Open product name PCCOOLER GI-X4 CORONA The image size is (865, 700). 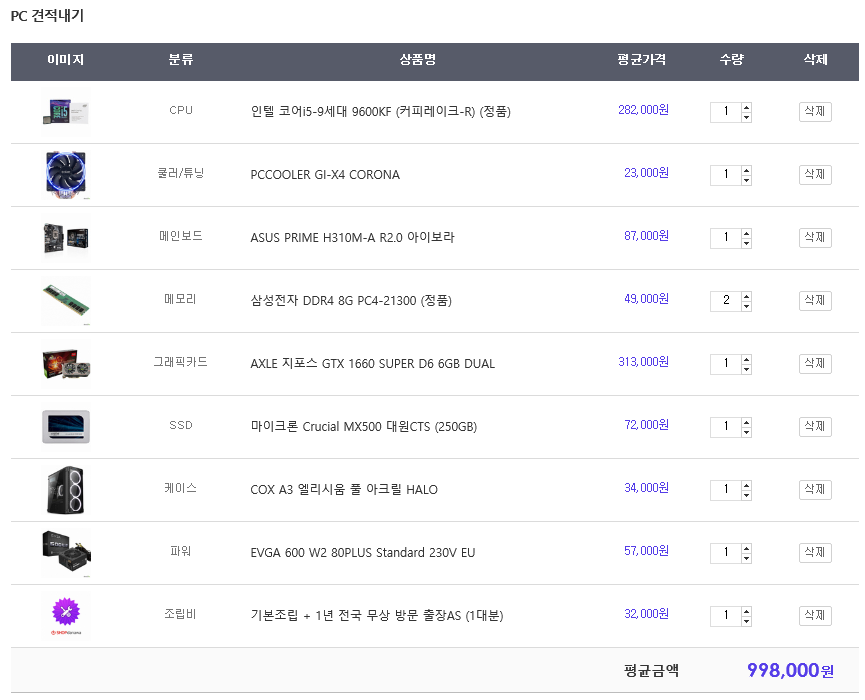[x=325, y=174]
